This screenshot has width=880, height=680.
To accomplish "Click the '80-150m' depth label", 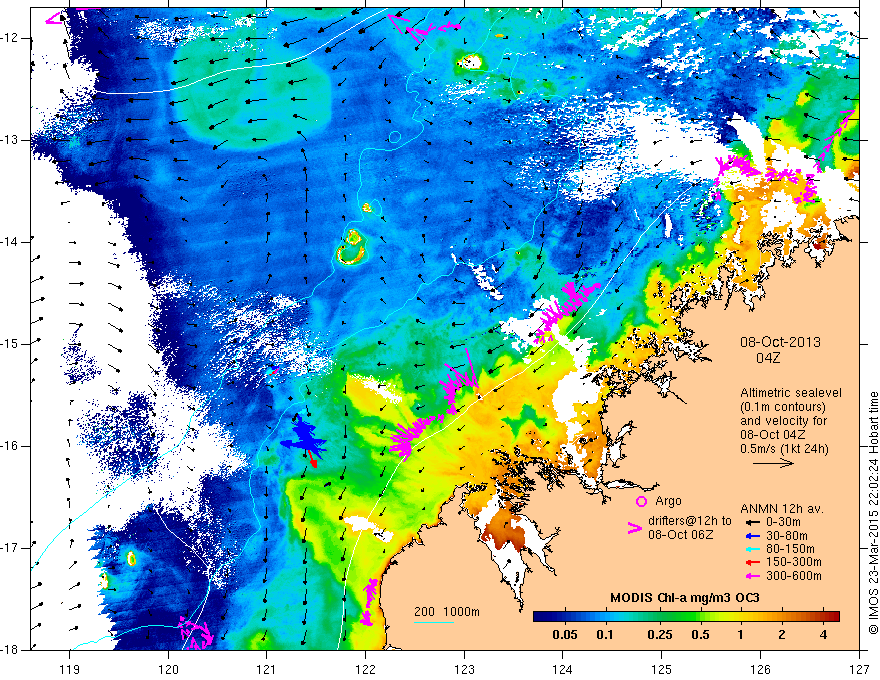I will [790, 549].
